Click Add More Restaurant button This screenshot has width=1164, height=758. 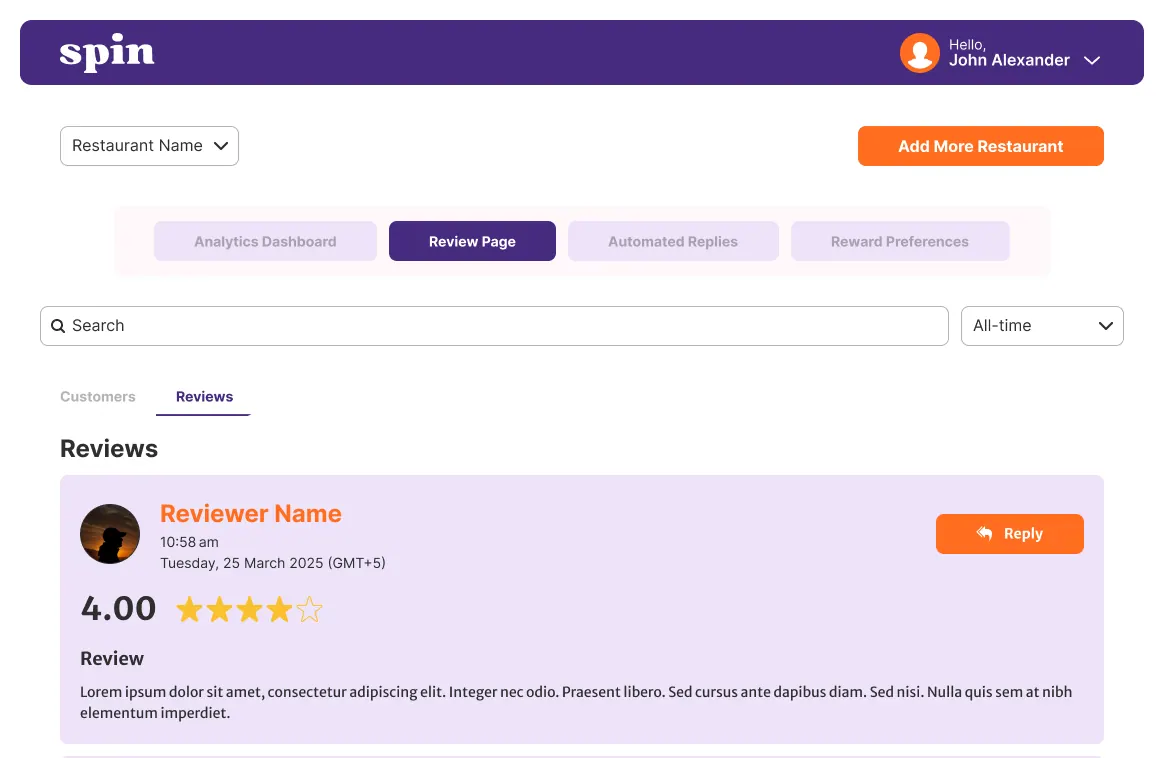981,146
